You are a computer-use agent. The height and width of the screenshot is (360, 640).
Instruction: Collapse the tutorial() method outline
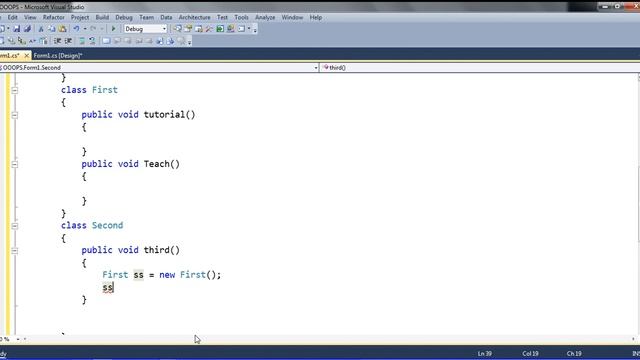pyautogui.click(x=15, y=115)
